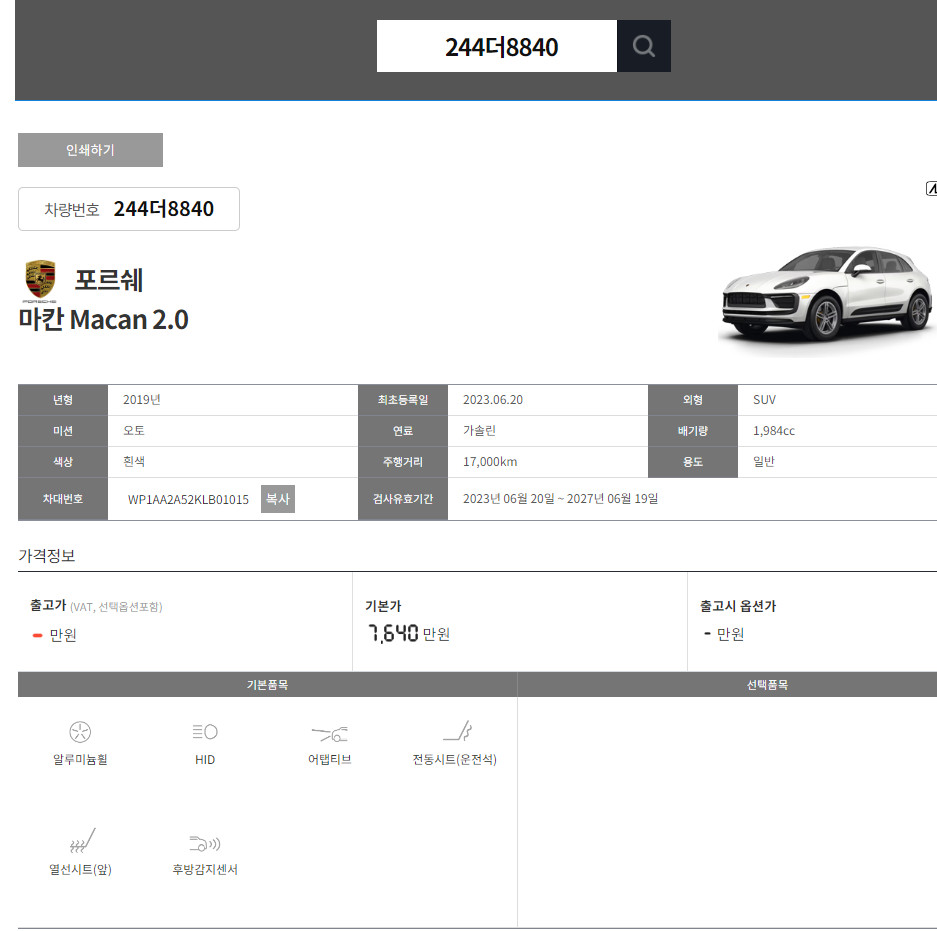Viewport: 937px width, 931px height.
Task: Click the 미션 header cell
Action: coord(63,431)
